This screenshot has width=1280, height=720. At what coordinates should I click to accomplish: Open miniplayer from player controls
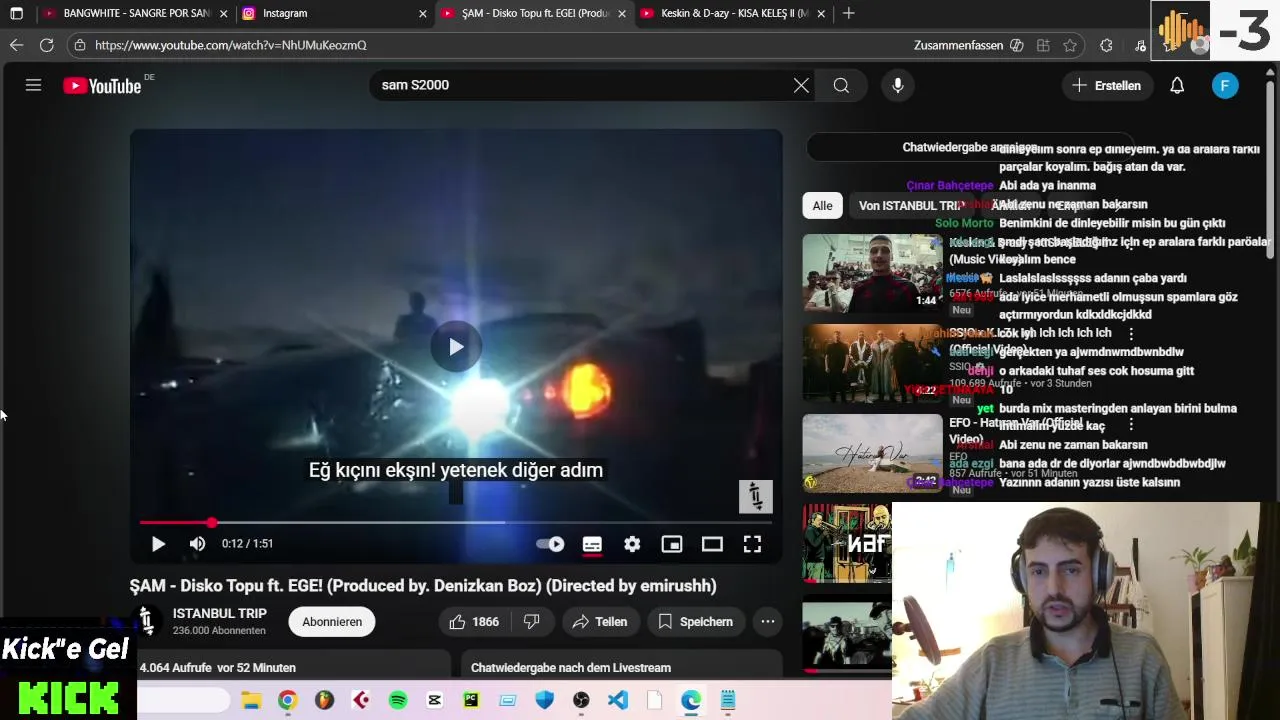tap(672, 544)
